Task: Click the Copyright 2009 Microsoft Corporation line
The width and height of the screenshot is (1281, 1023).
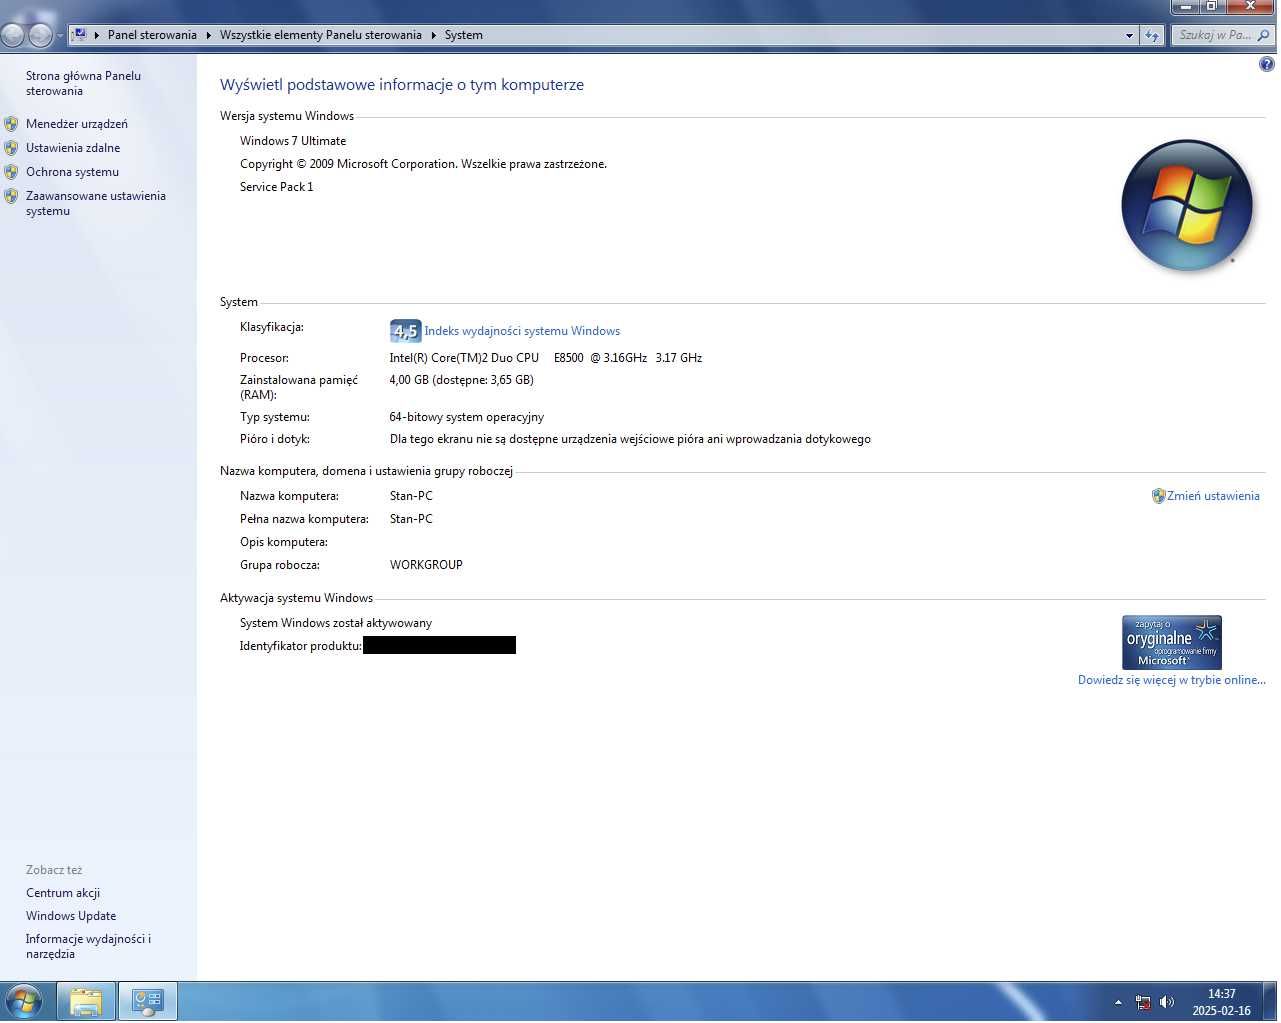Action: (x=423, y=164)
